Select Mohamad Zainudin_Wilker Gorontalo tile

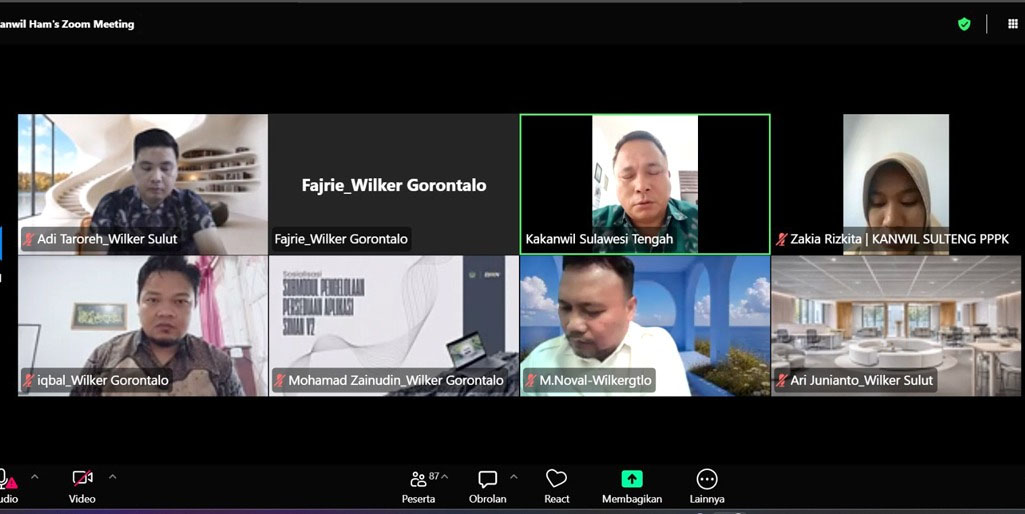click(394, 326)
